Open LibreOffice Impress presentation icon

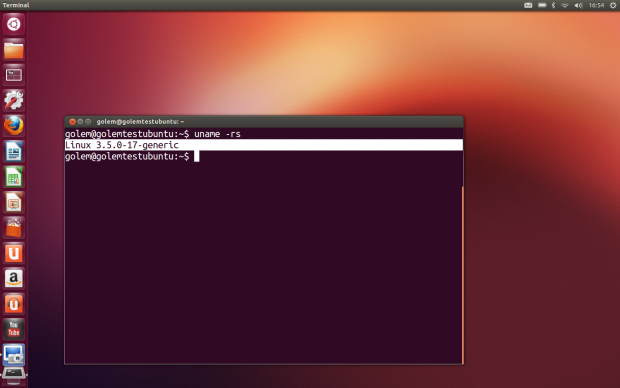[14, 203]
